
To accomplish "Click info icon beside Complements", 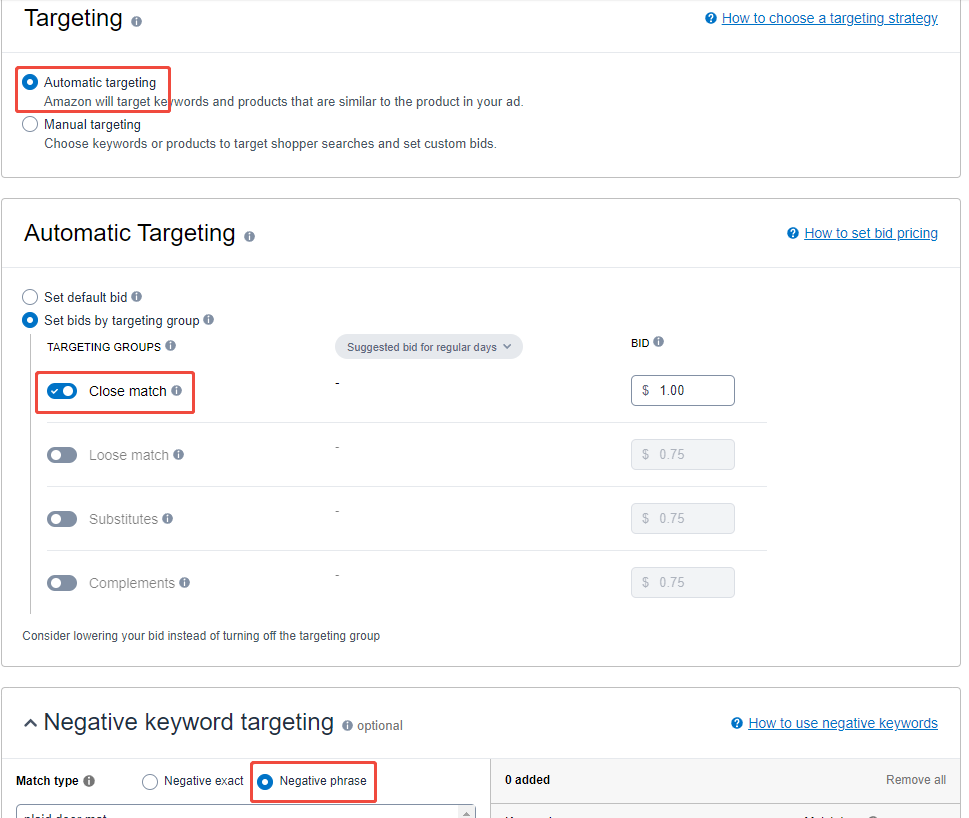I will pyautogui.click(x=185, y=583).
